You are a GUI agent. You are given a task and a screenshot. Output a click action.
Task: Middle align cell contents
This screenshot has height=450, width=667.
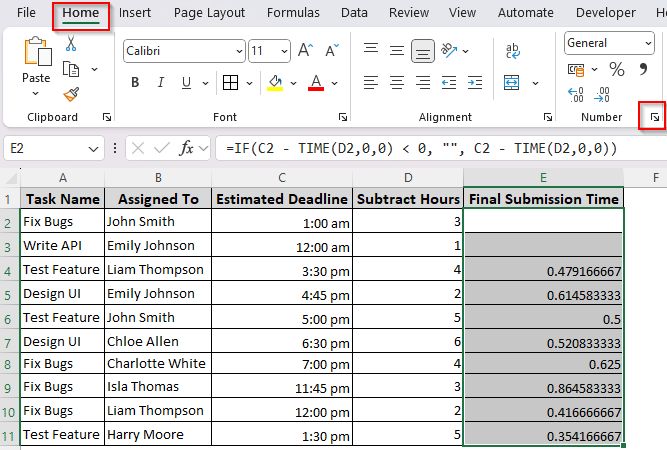(396, 51)
